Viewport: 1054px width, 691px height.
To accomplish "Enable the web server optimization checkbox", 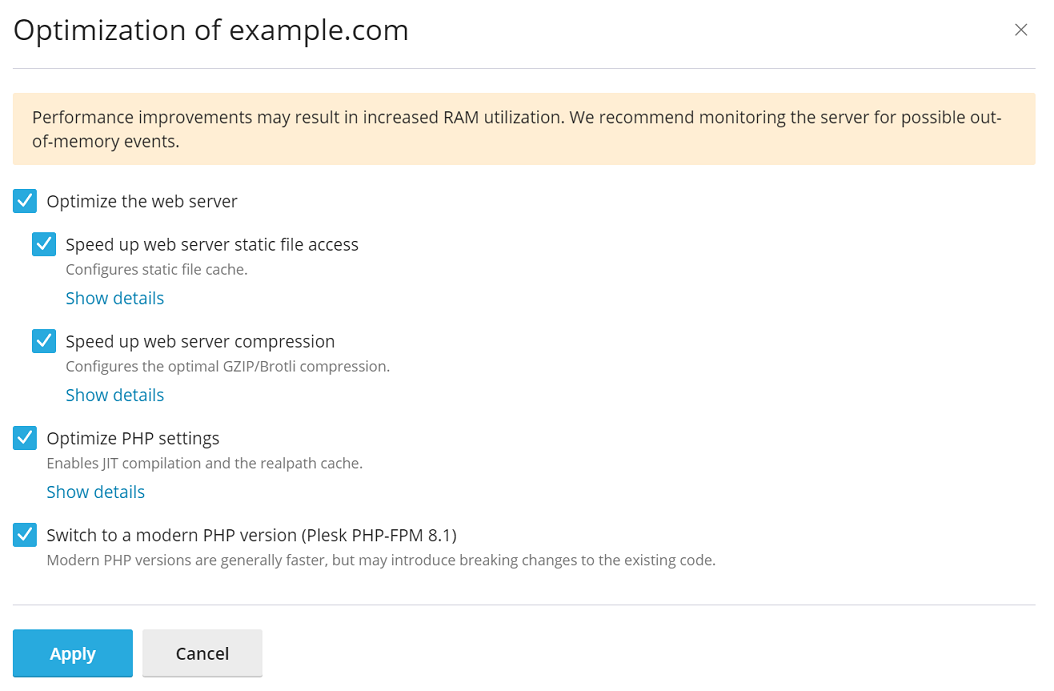I will (24, 201).
